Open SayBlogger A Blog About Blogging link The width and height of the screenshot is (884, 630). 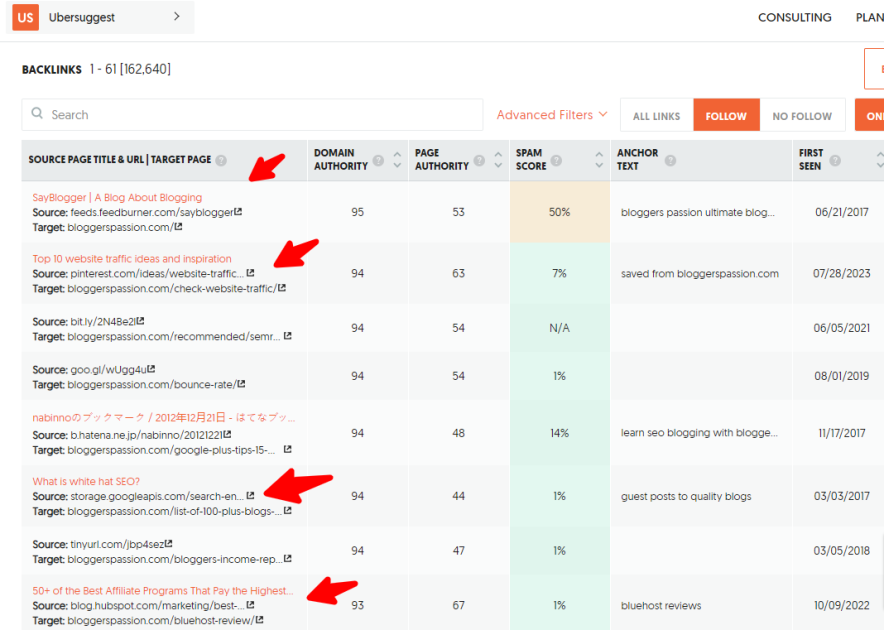[x=117, y=197]
